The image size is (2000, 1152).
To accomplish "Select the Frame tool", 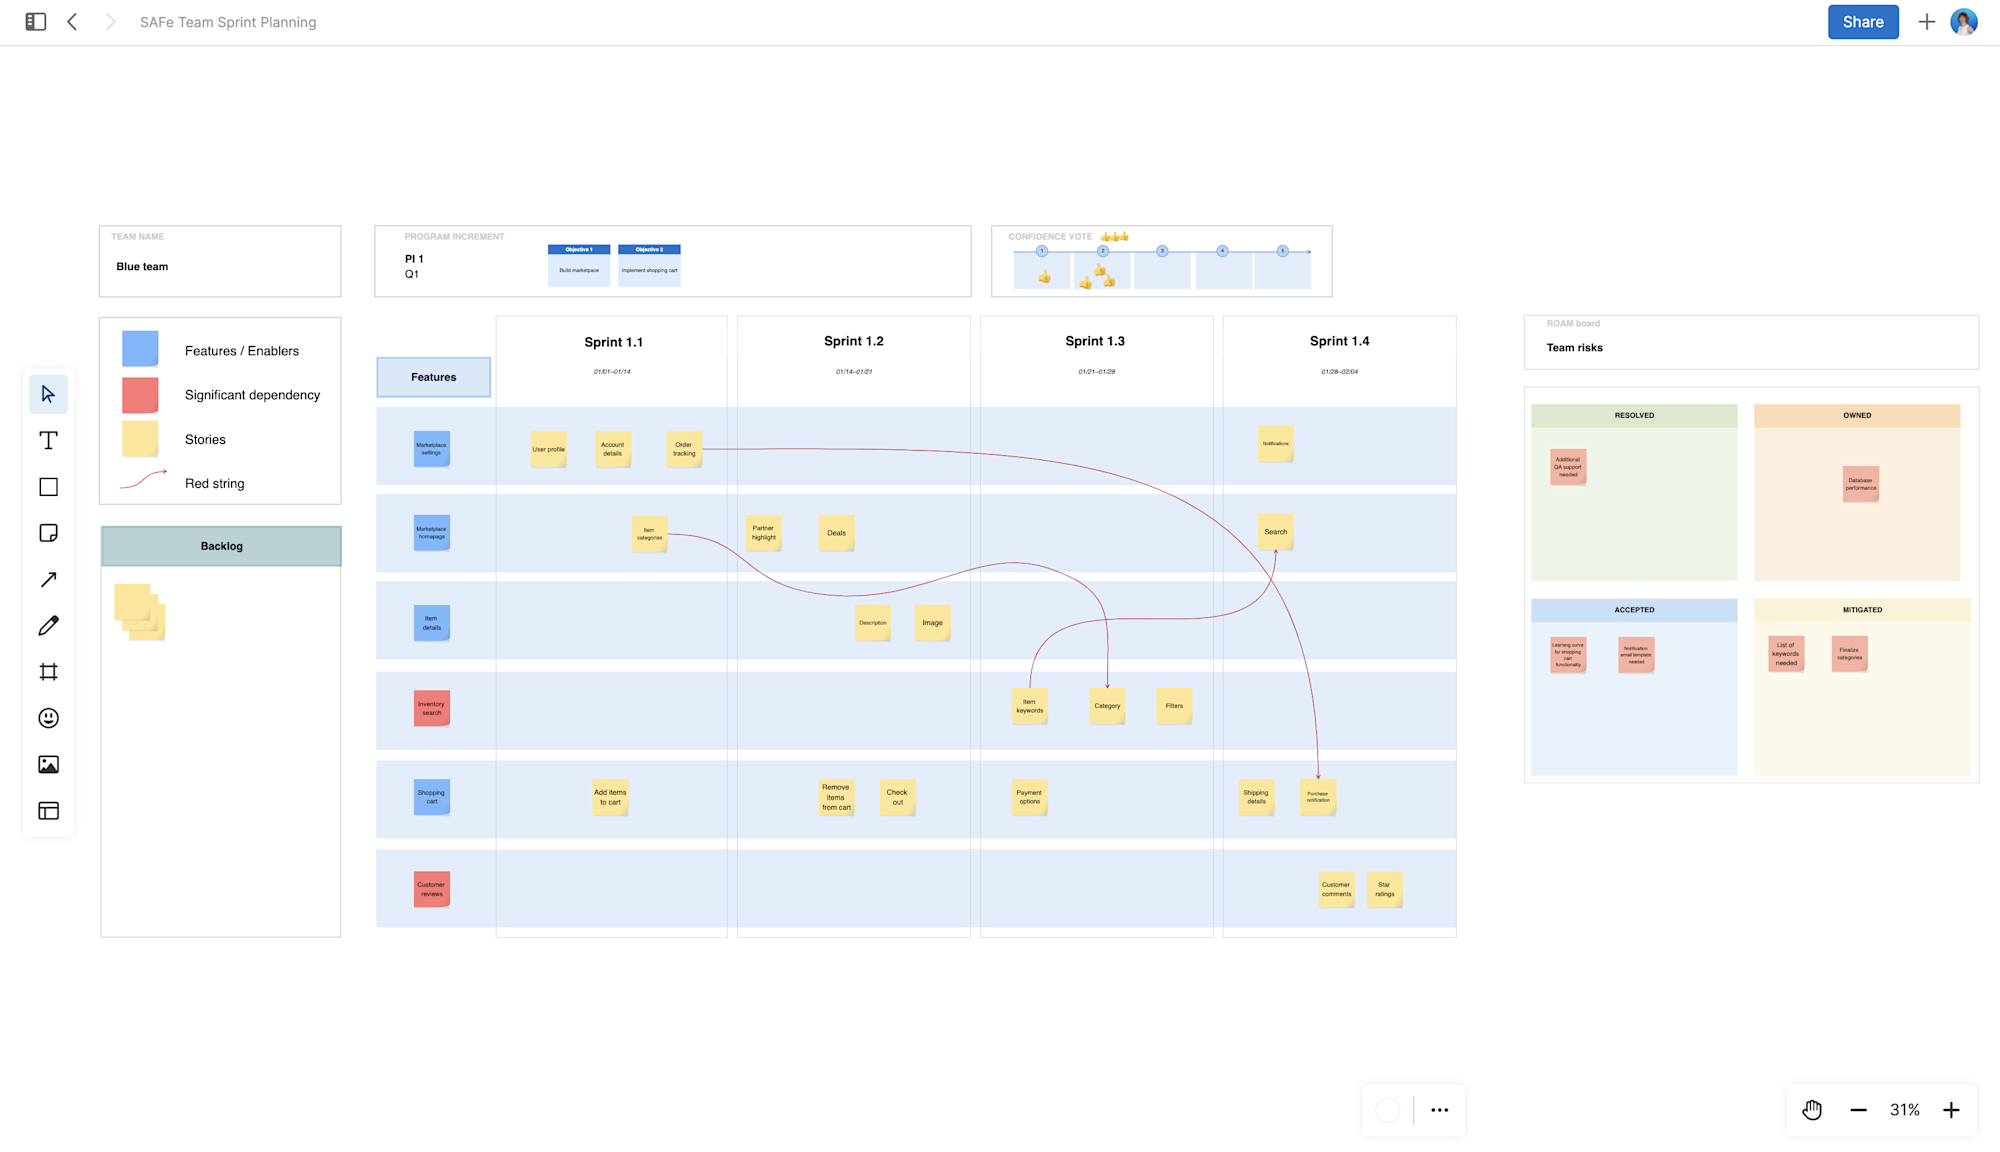I will (48, 672).
